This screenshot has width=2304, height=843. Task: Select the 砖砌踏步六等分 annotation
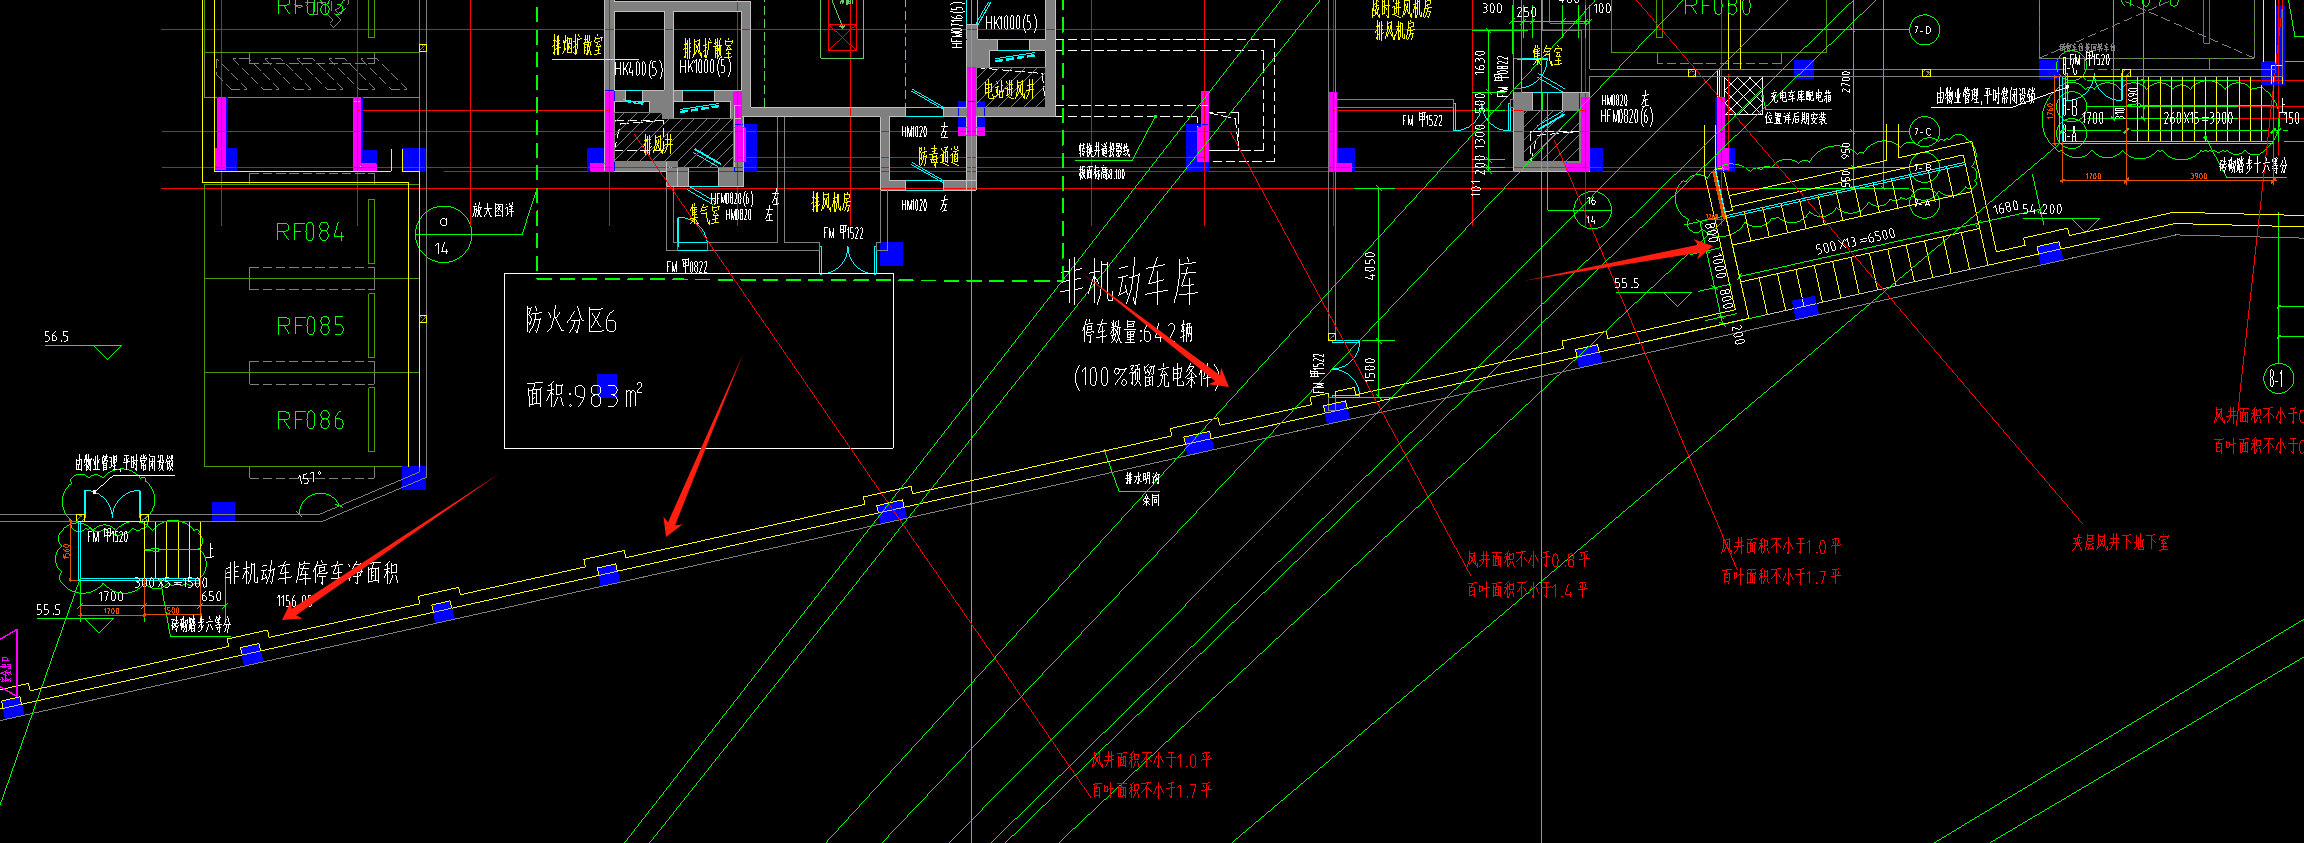200,624
